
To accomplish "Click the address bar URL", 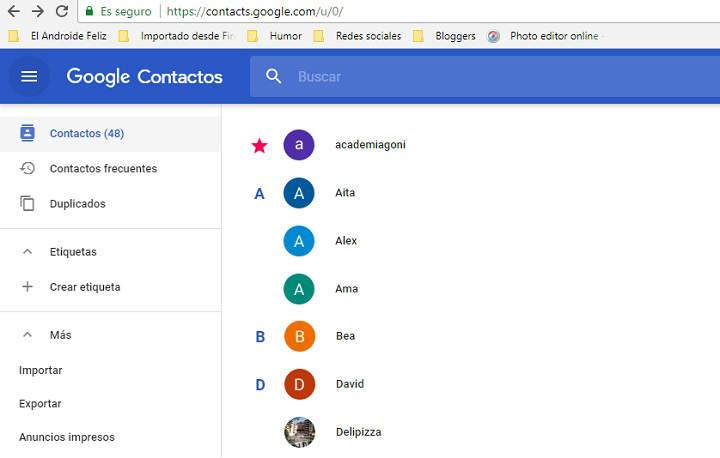I will tap(255, 11).
